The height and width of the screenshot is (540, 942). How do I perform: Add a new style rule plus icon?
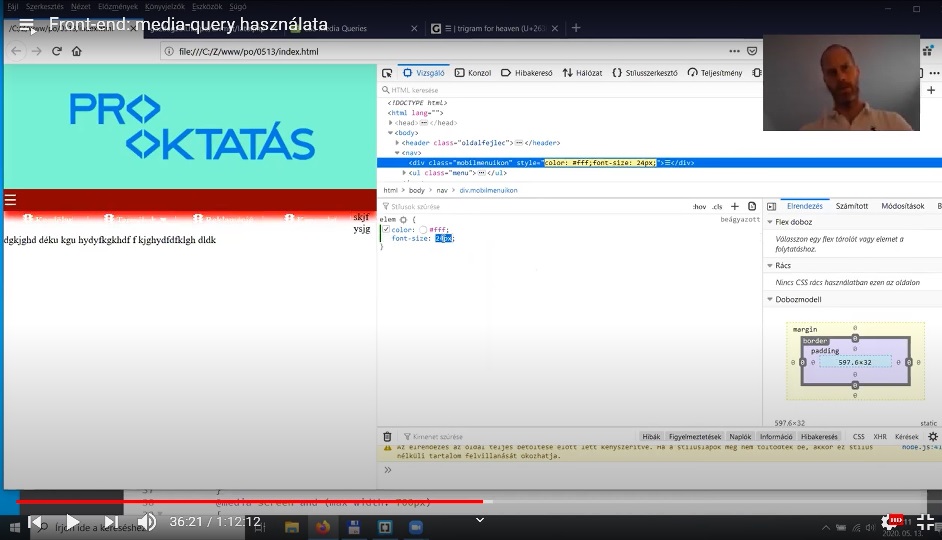coord(734,206)
